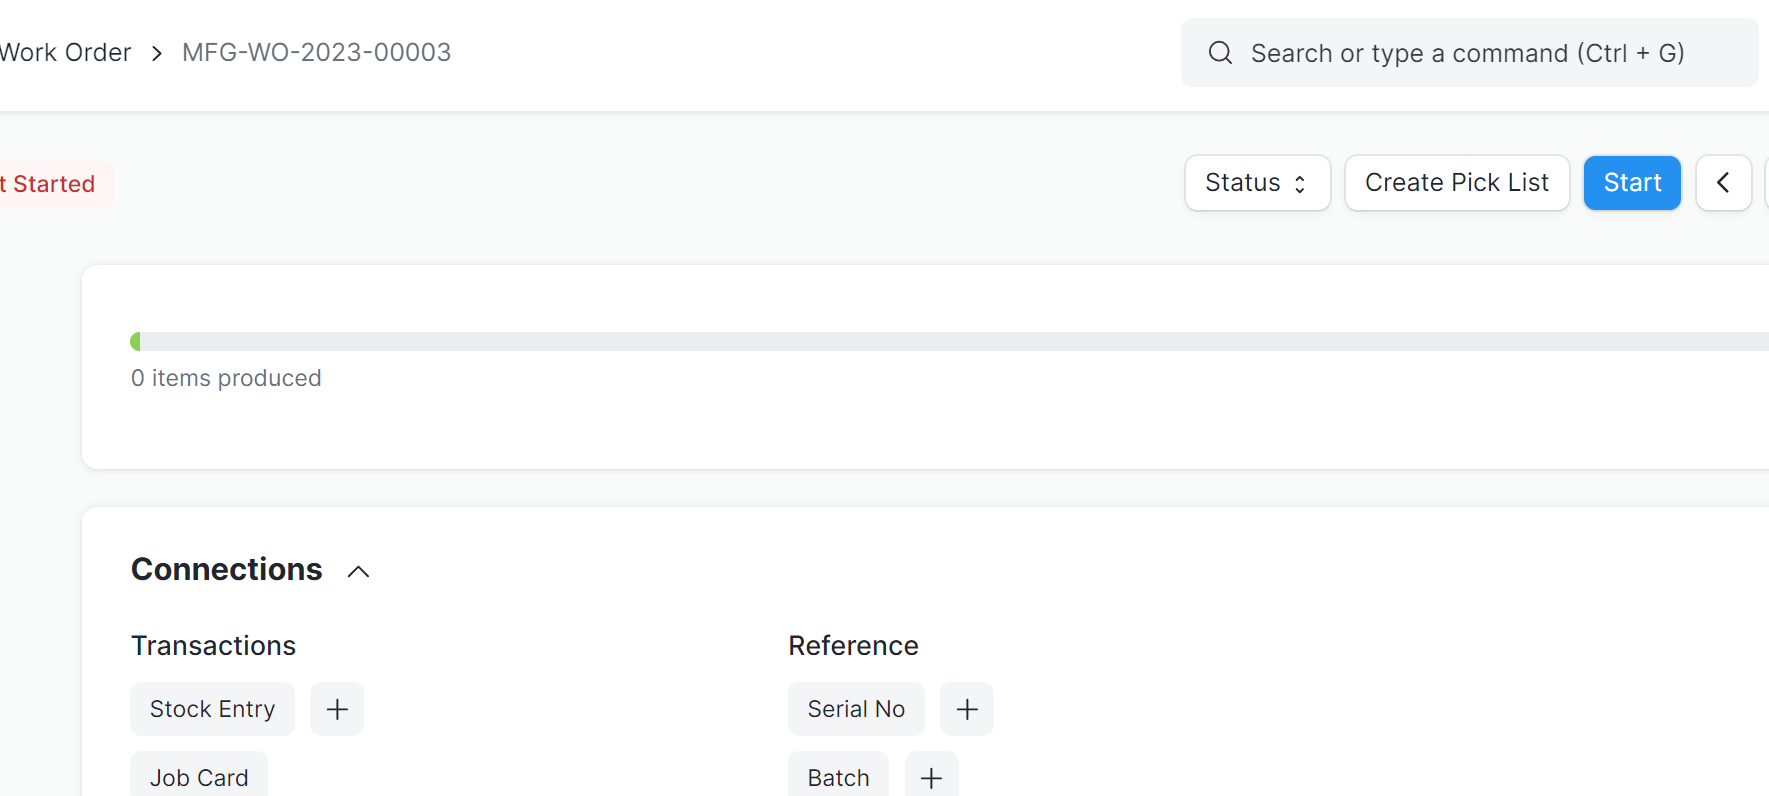Click the '0 items produced' label
1769x796 pixels.
(226, 378)
